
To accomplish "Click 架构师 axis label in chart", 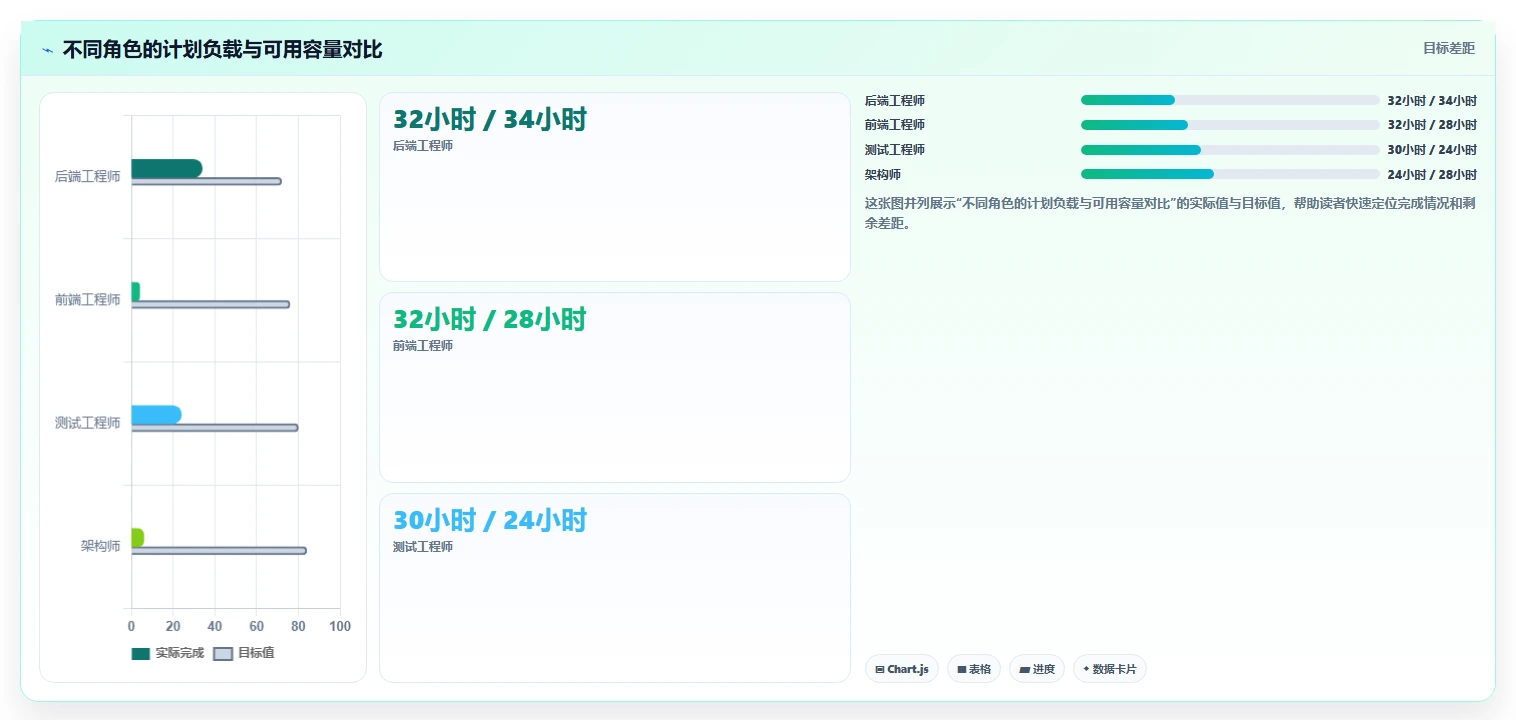I will (x=100, y=546).
